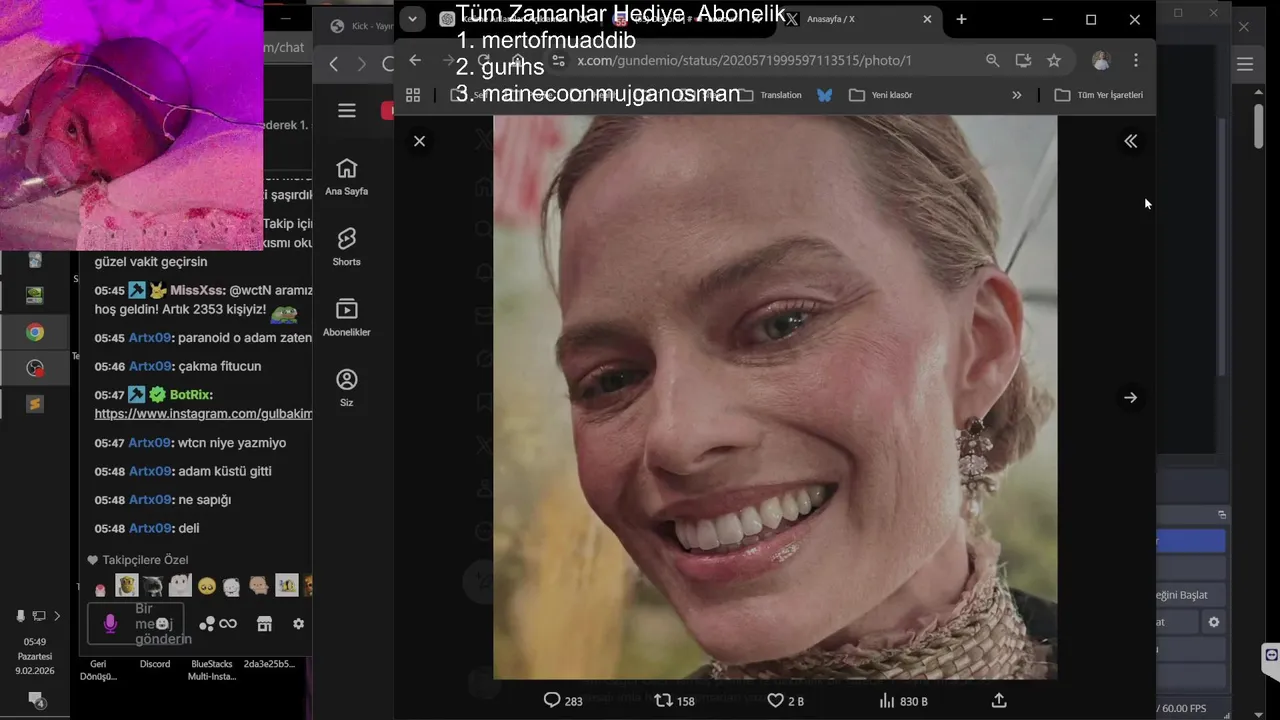Click Artx09 on 'çakma fitucun' message
Viewport: 1280px width, 720px height.
pyautogui.click(x=150, y=366)
